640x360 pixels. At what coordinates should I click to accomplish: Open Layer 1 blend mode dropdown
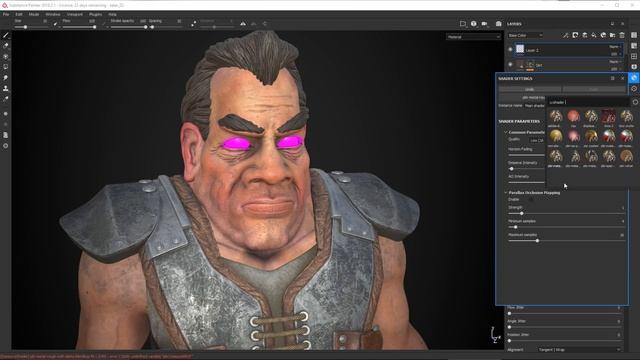point(616,47)
